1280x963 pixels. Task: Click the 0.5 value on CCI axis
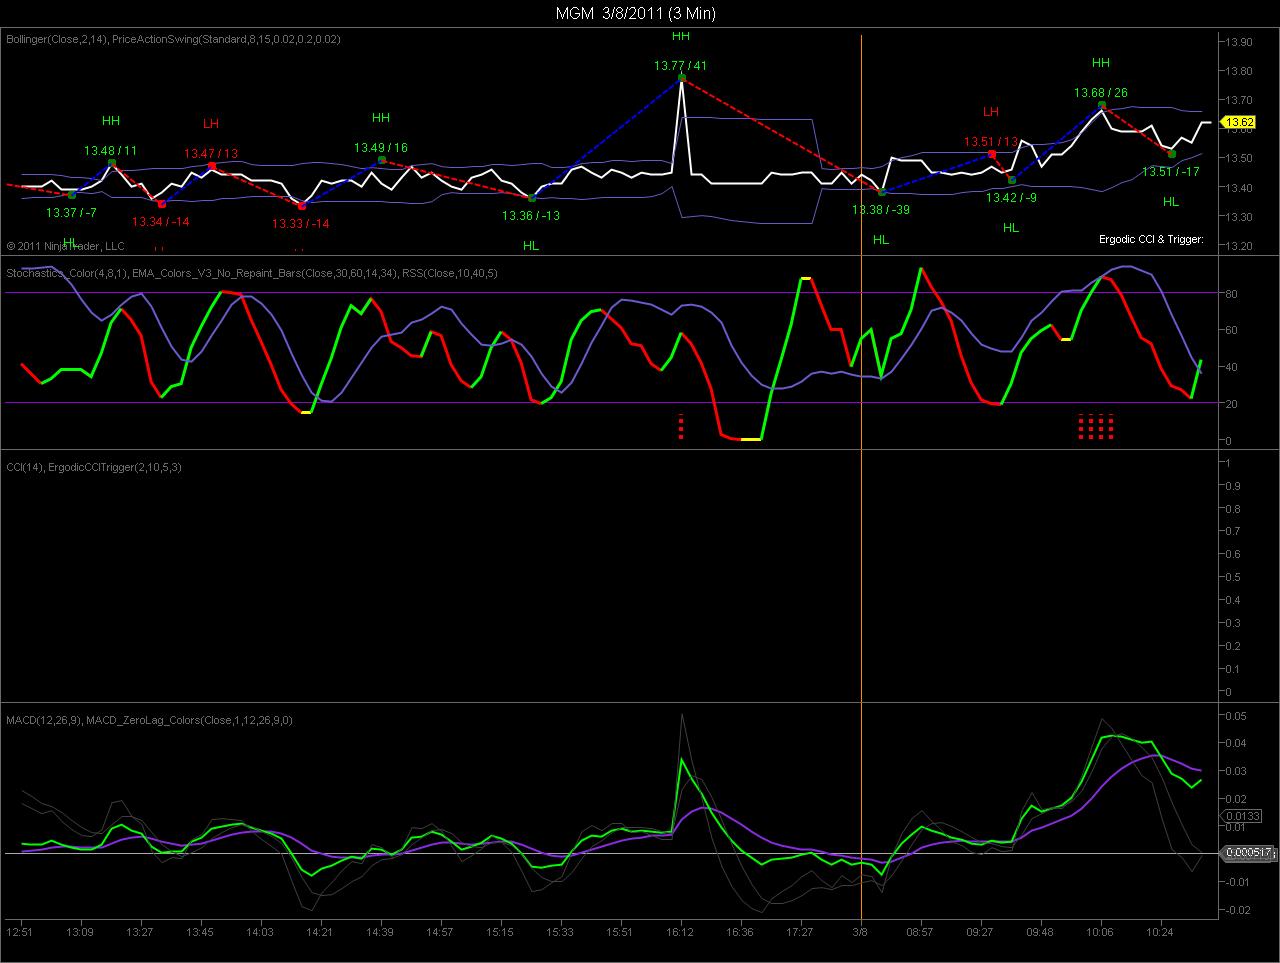tap(1233, 578)
